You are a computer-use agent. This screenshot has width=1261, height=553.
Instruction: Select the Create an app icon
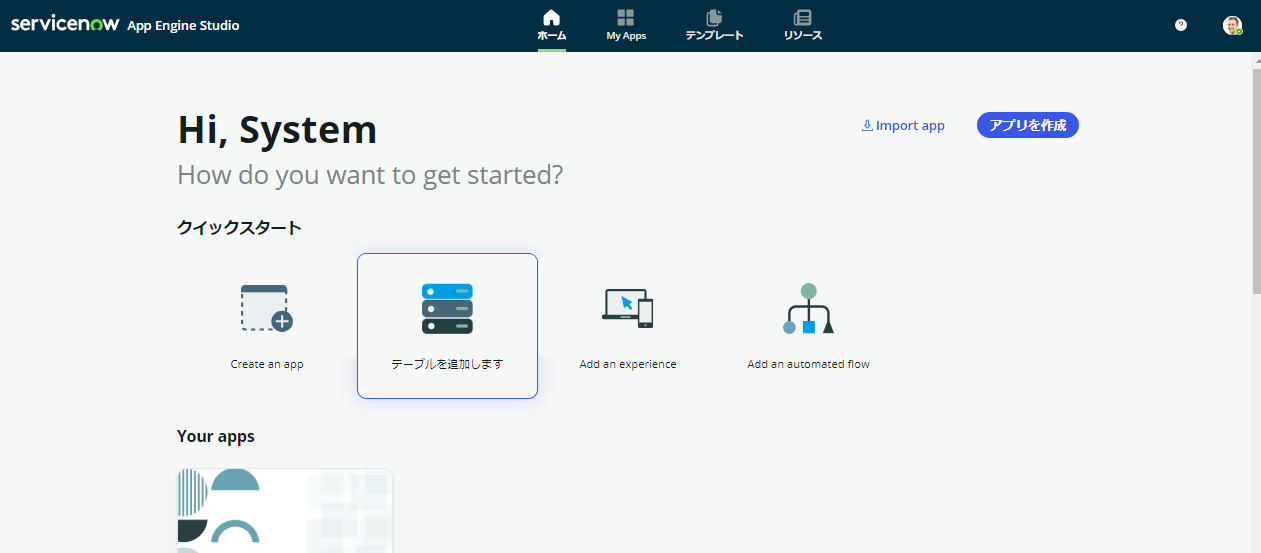[x=267, y=308]
